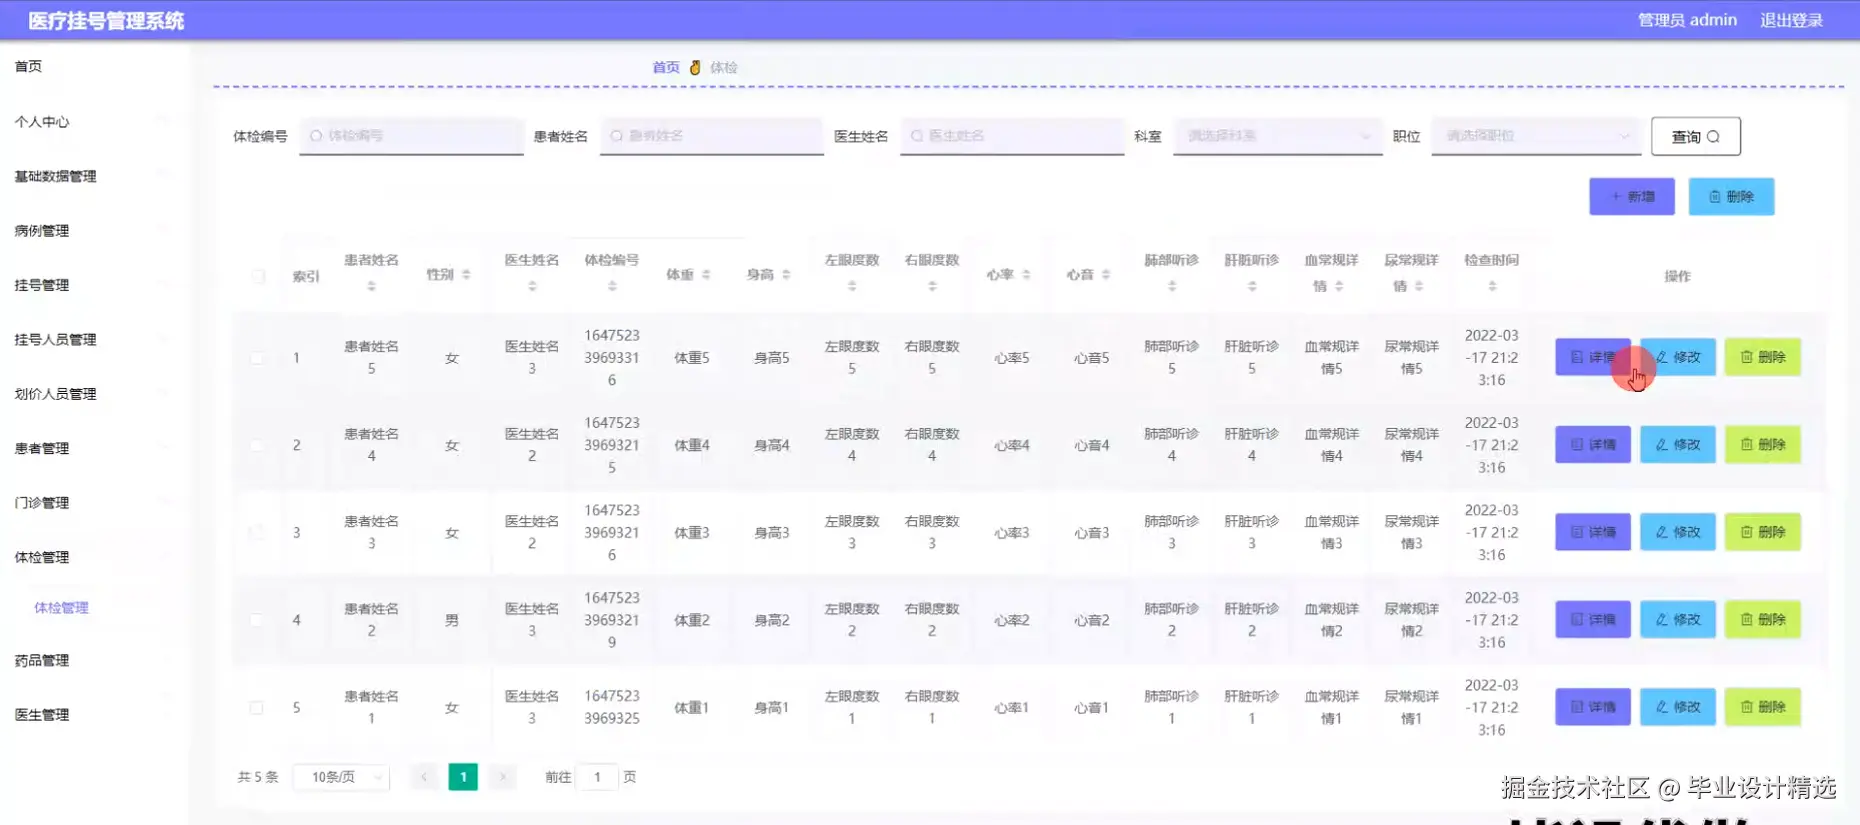Click 修改 for row index 5

(1677, 706)
